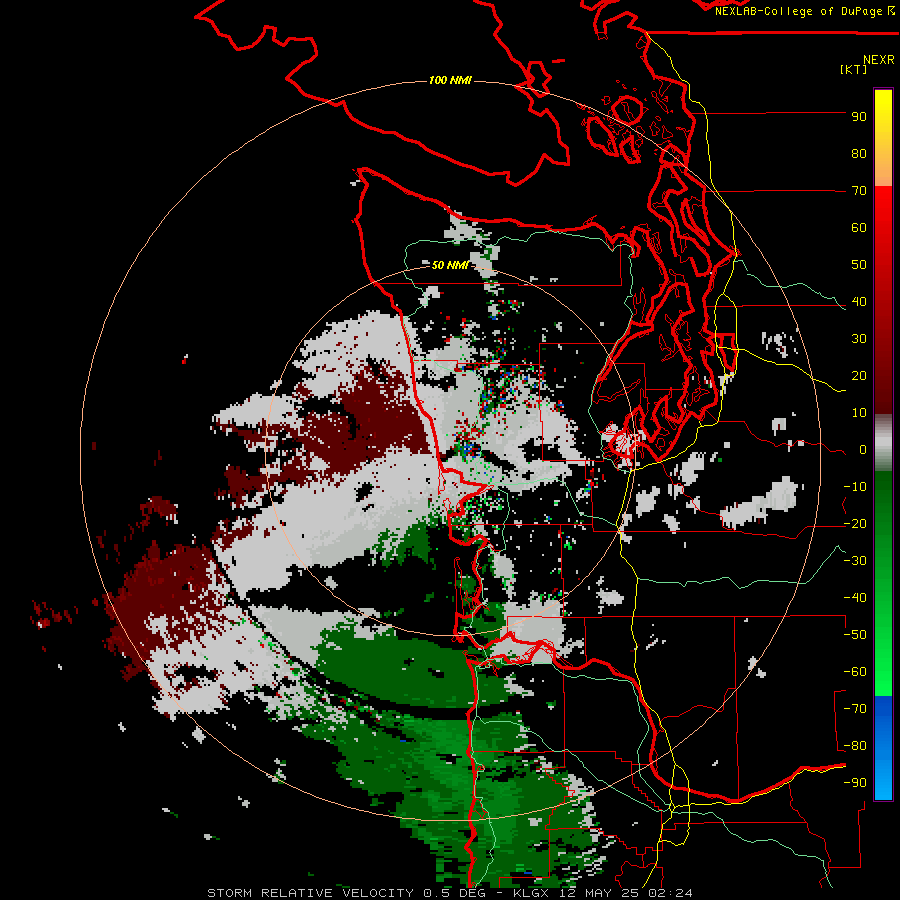The height and width of the screenshot is (900, 900).
Task: Select the 0 value on the velocity legend
Action: 863,449
